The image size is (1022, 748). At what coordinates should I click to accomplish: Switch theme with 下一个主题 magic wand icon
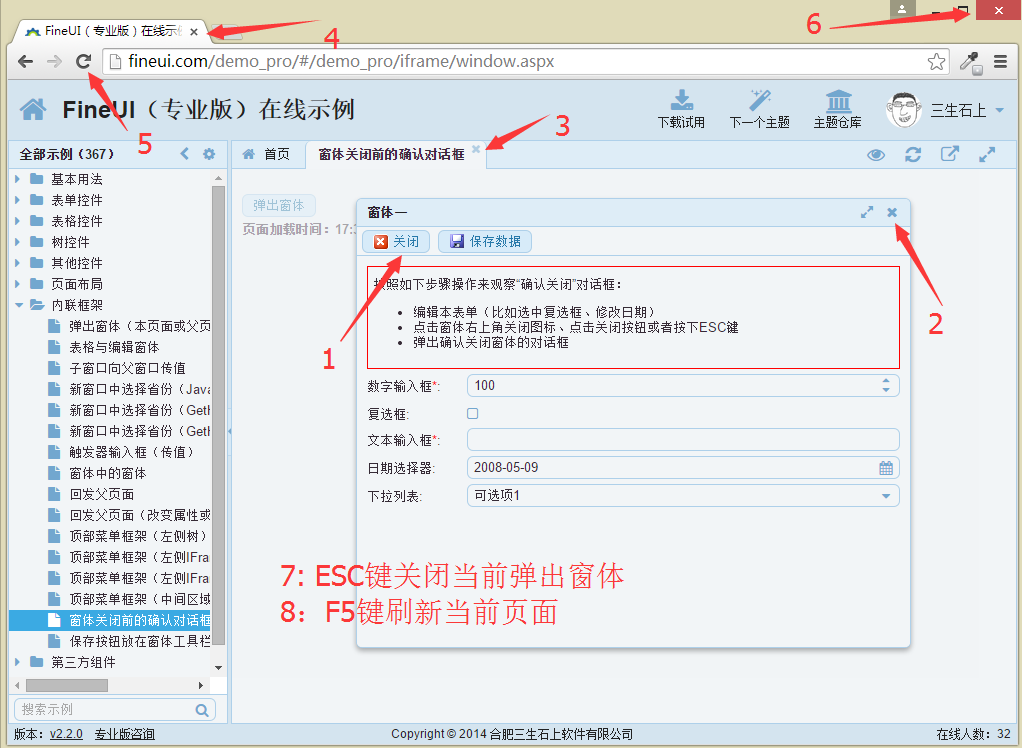759,102
